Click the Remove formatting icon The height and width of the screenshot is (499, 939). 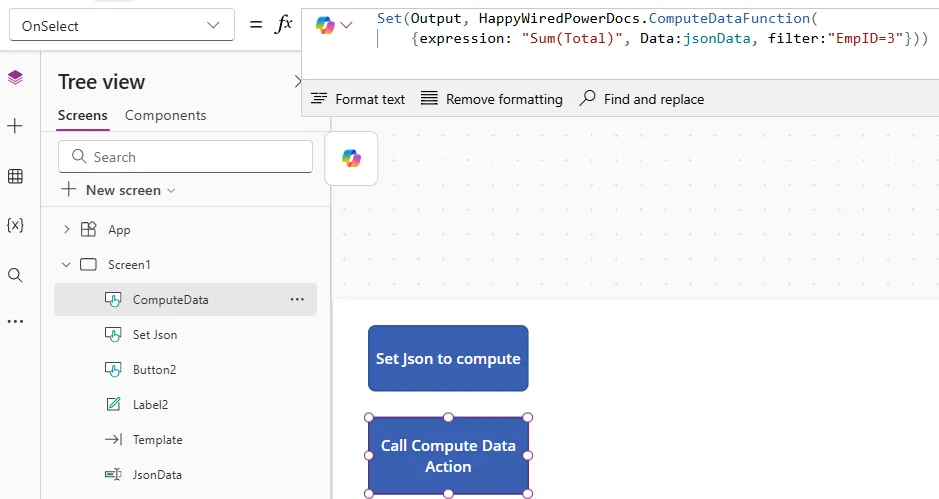(x=429, y=98)
